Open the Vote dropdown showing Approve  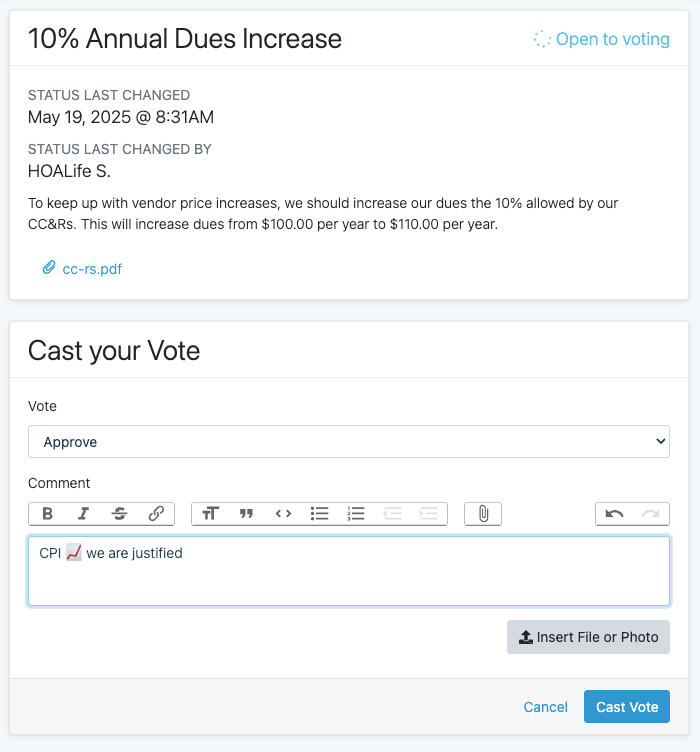pyautogui.click(x=349, y=441)
